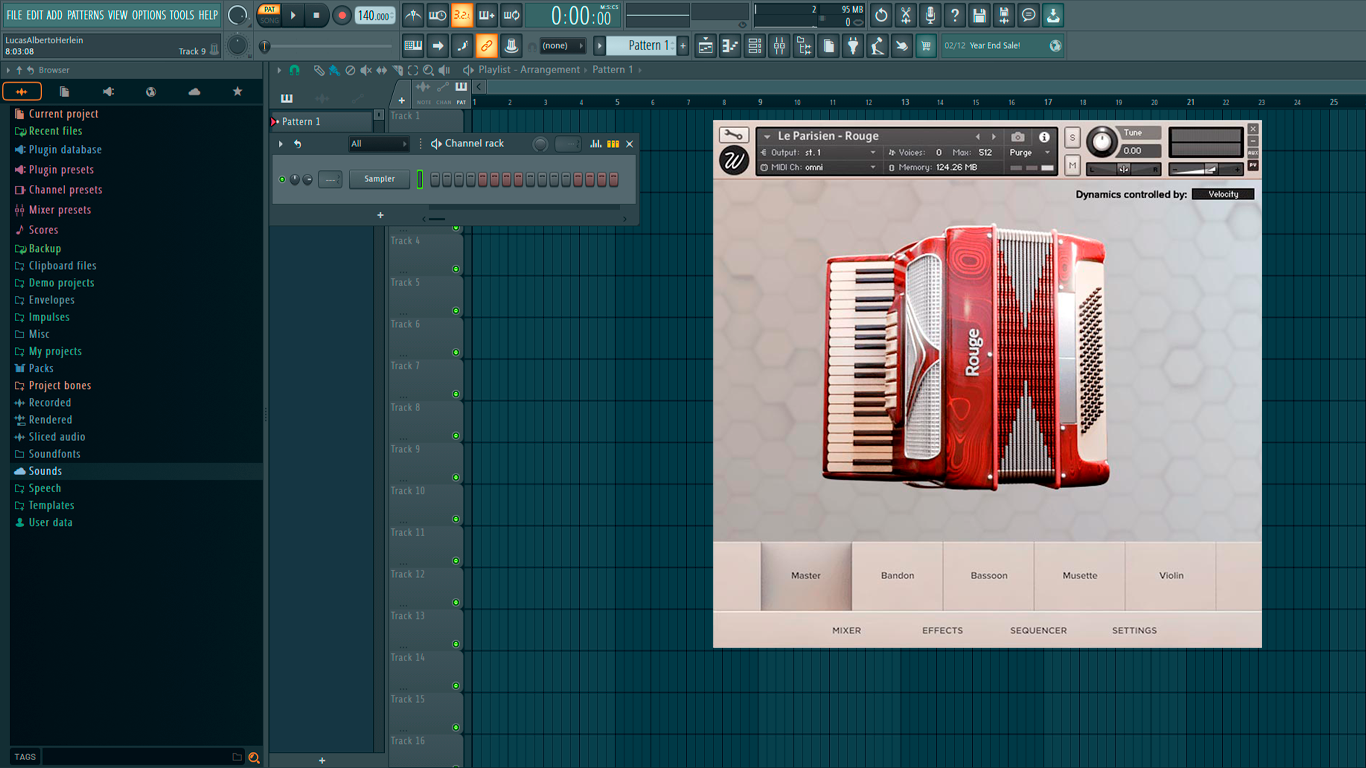Click the Year End Sale news link
Viewport: 1366px width, 768px height.
pyautogui.click(x=1002, y=46)
